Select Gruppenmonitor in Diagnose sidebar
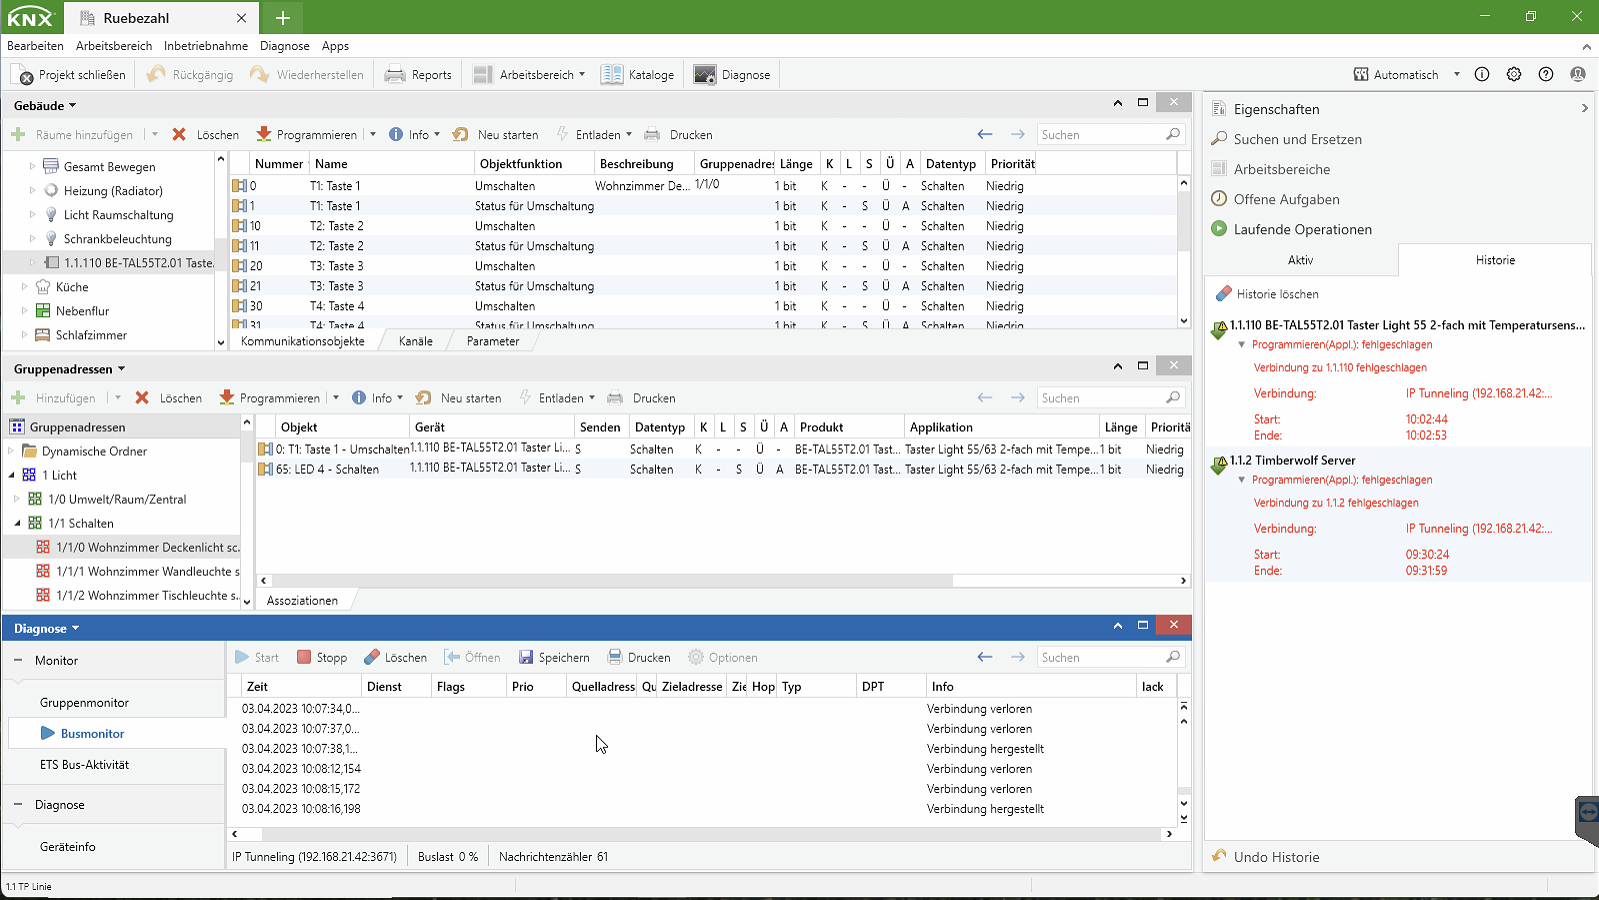1599x900 pixels. tap(84, 703)
